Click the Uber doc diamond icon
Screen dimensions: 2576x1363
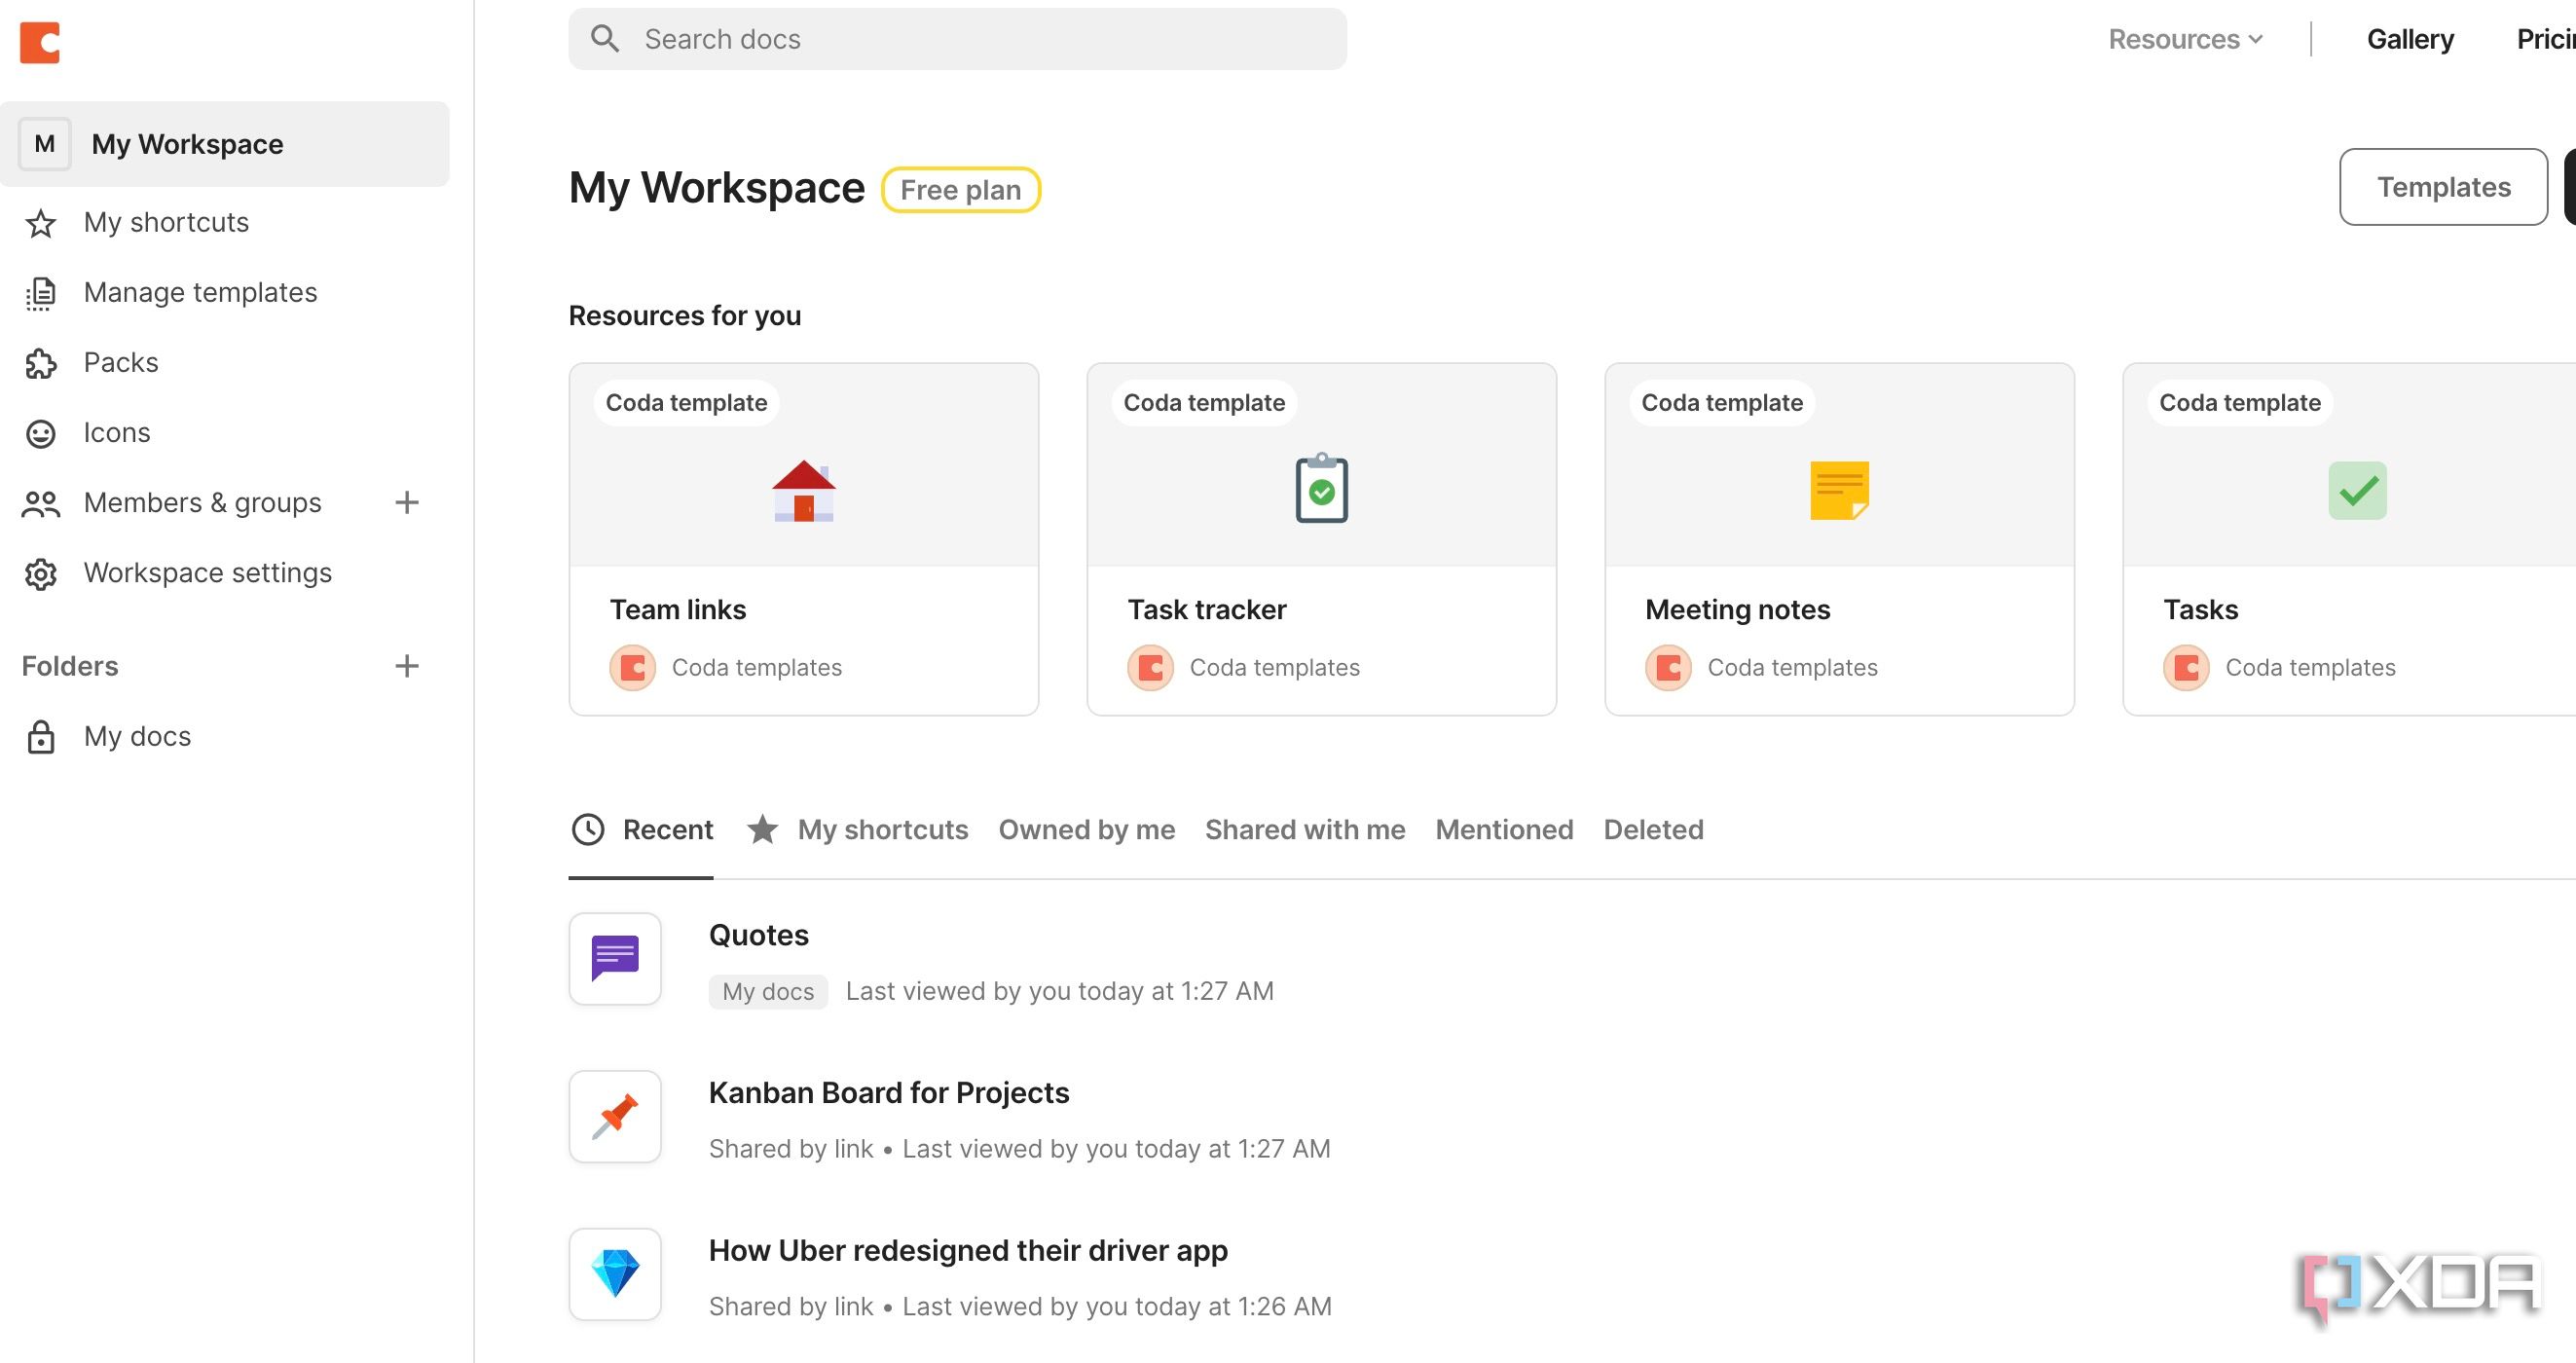tap(615, 1274)
